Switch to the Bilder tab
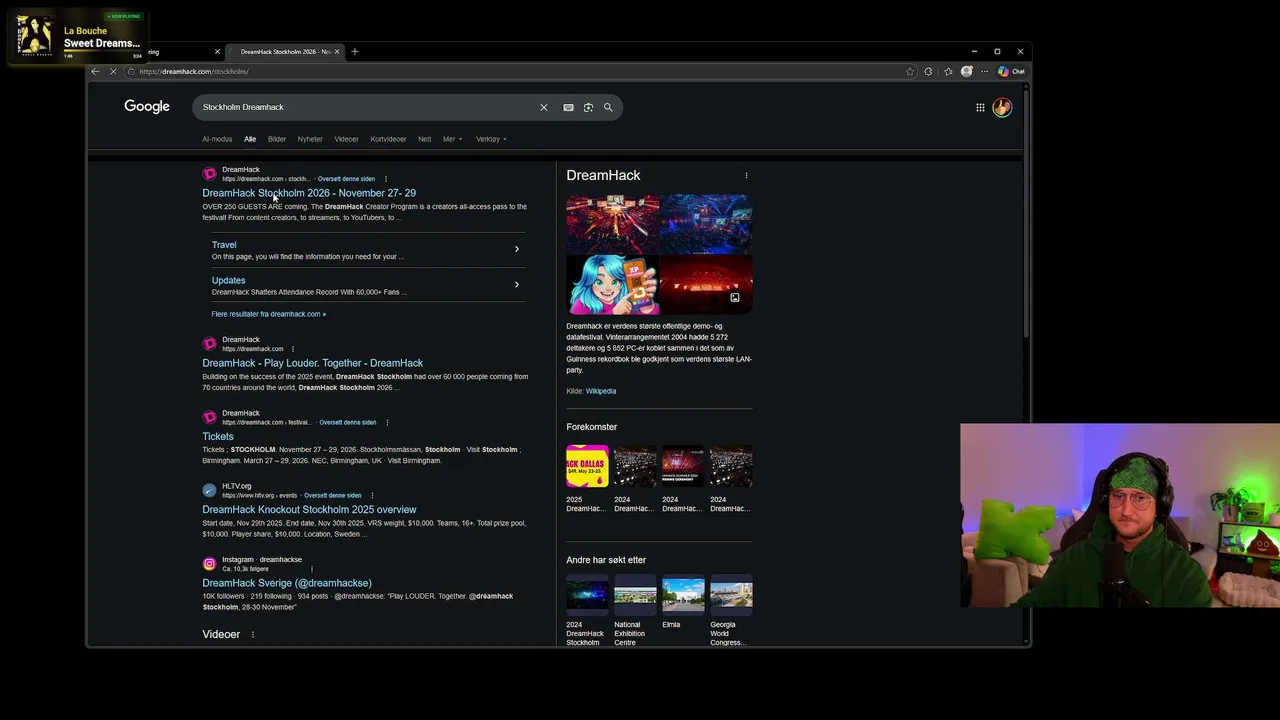 pyautogui.click(x=277, y=139)
